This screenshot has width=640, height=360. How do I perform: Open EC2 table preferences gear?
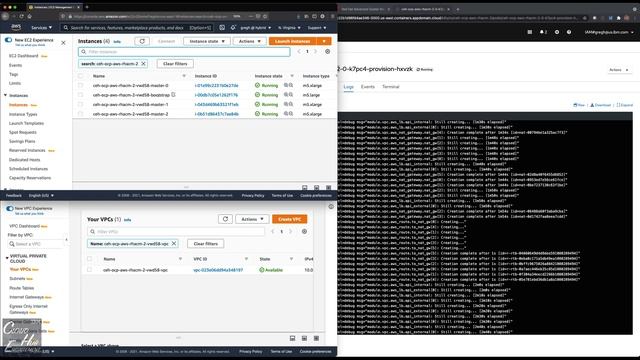point(327,51)
